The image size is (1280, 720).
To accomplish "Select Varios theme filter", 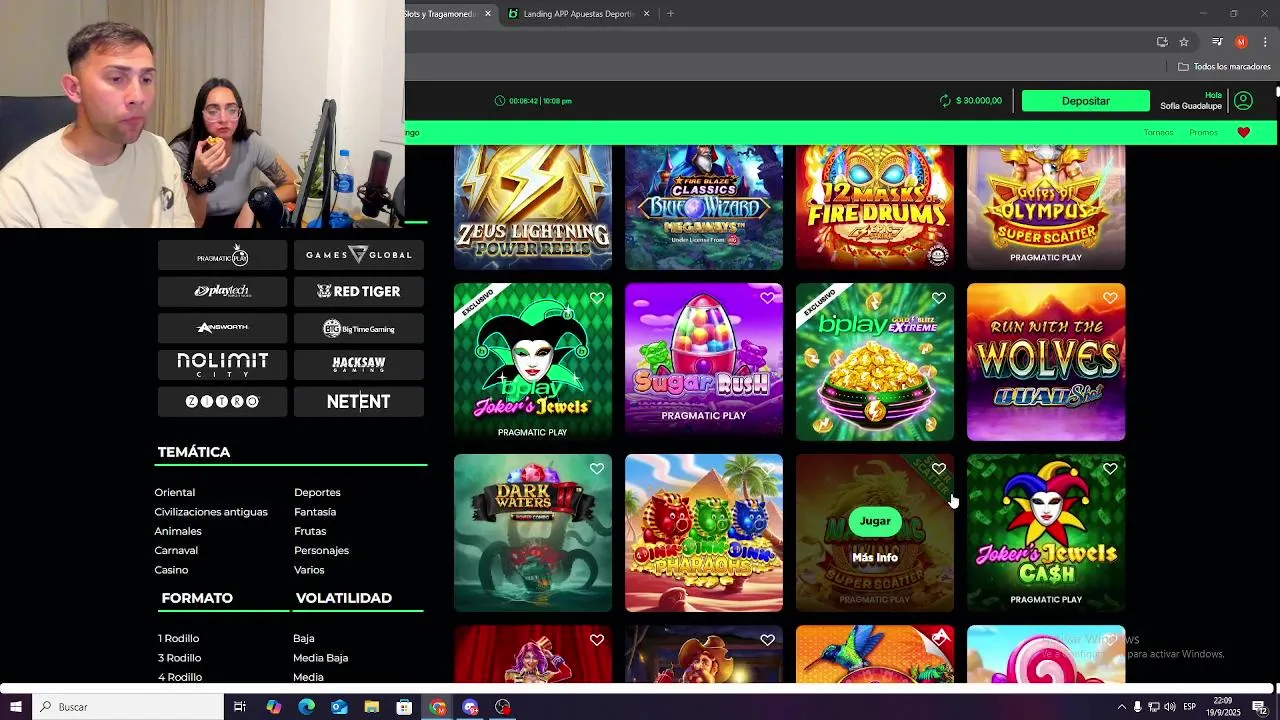I will point(309,570).
